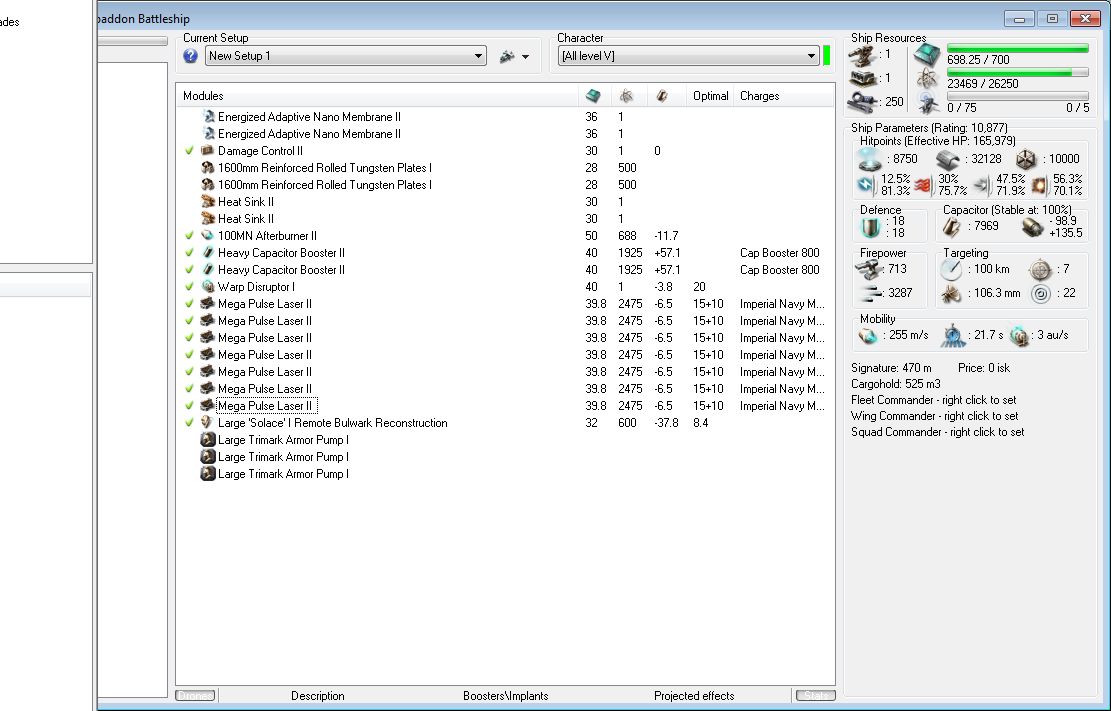The height and width of the screenshot is (711, 1111).
Task: Click the Signature: 470 m text
Action: [x=891, y=368]
